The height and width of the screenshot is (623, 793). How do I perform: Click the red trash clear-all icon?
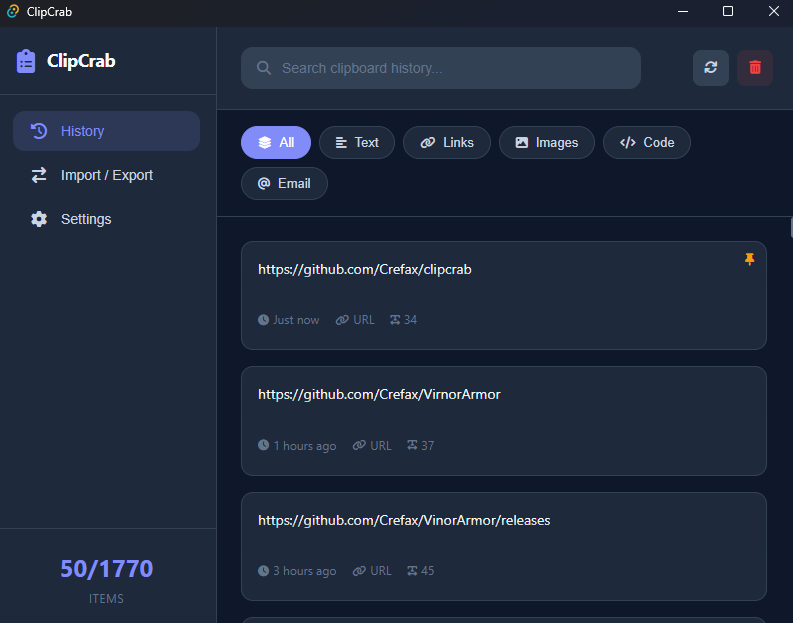pos(755,68)
